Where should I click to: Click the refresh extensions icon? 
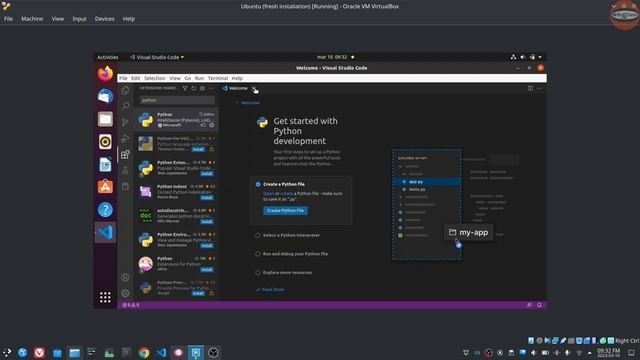[x=193, y=88]
